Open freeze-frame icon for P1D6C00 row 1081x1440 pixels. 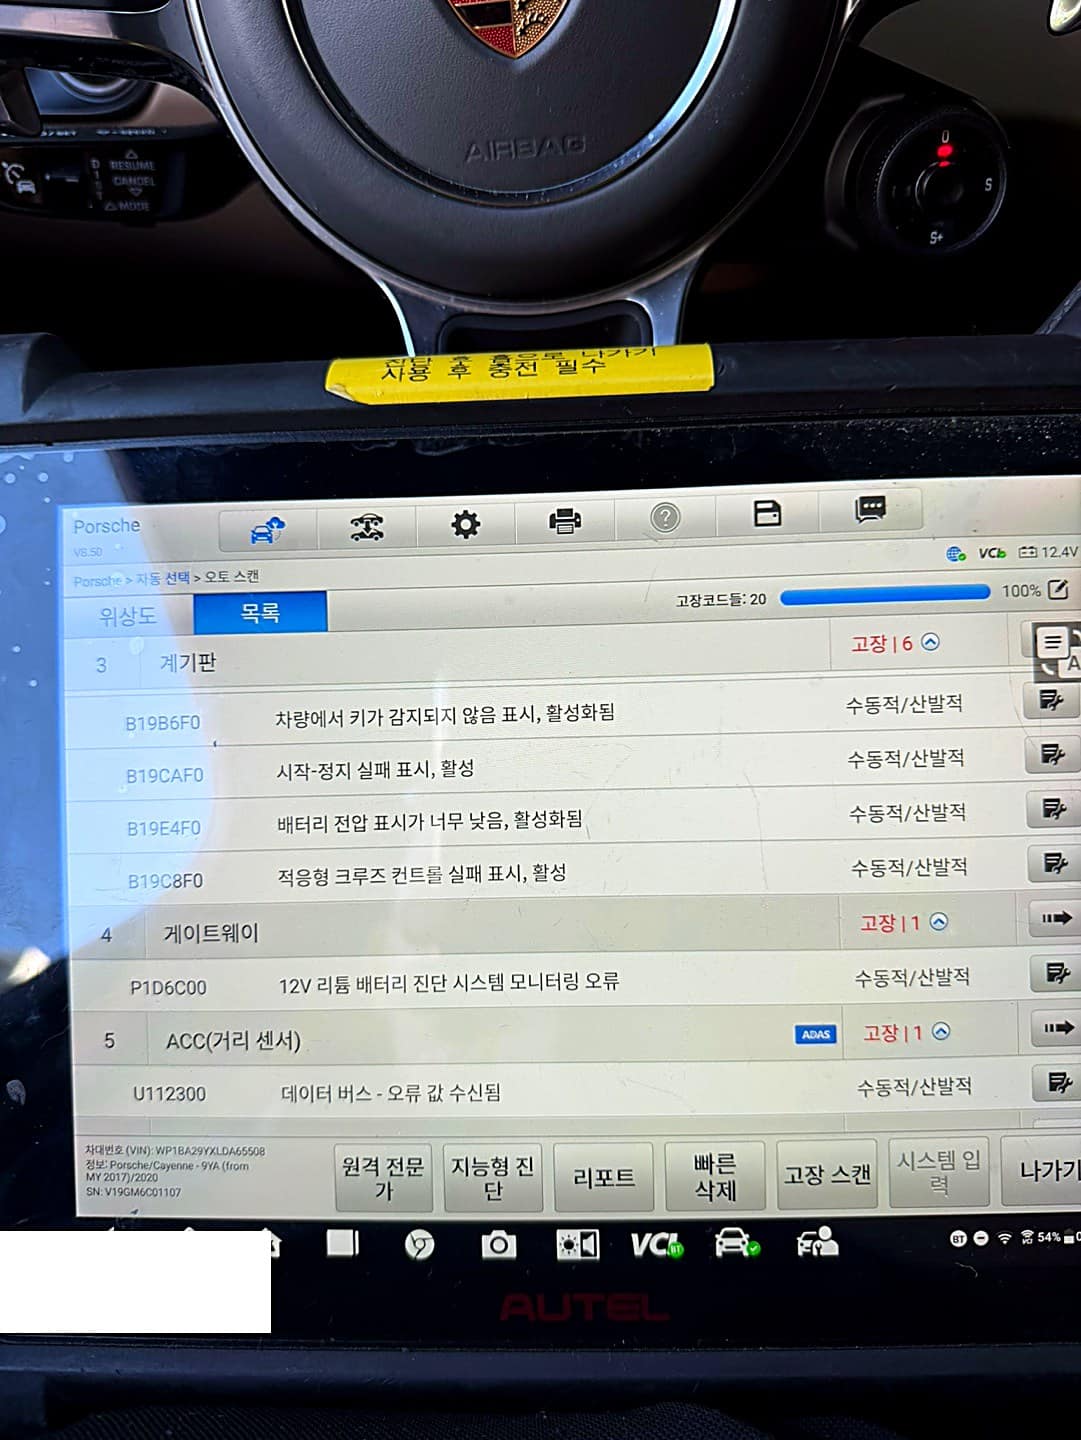[x=1057, y=972]
